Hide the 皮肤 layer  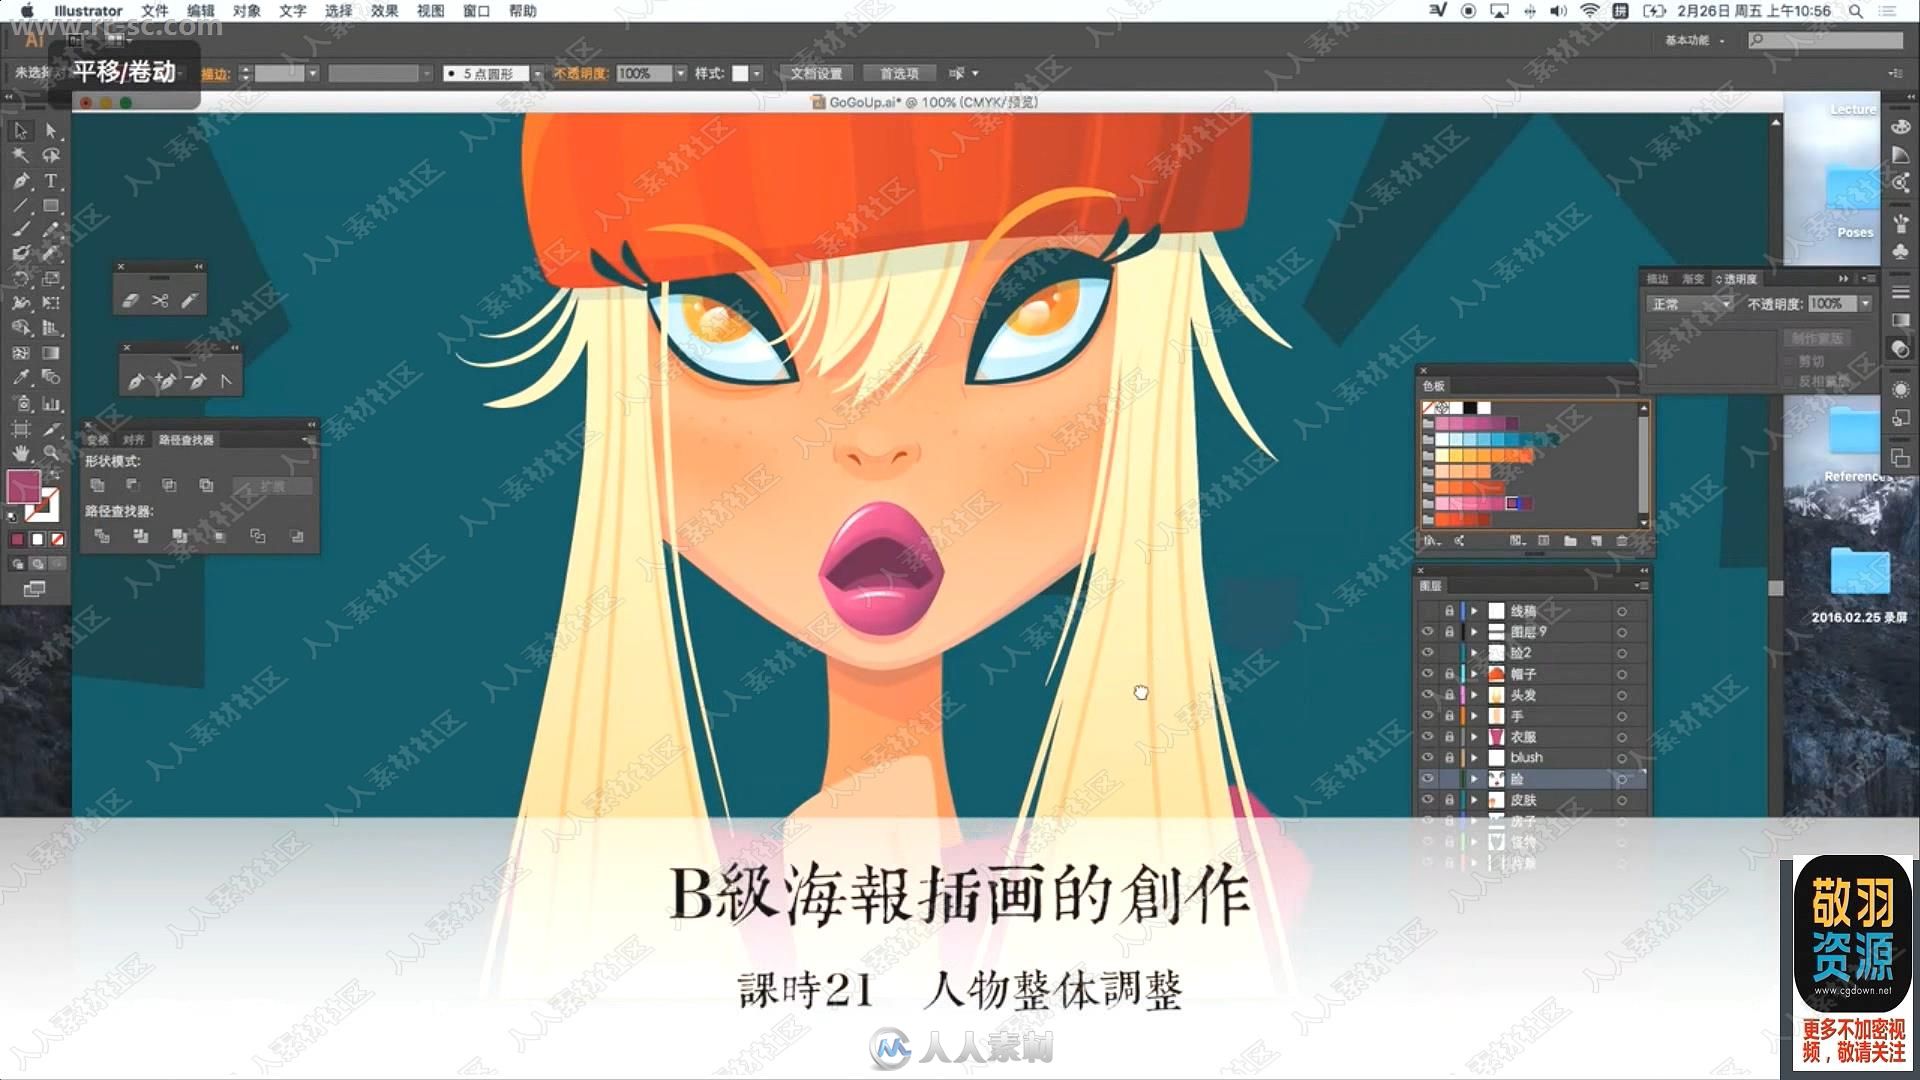[x=1428, y=800]
